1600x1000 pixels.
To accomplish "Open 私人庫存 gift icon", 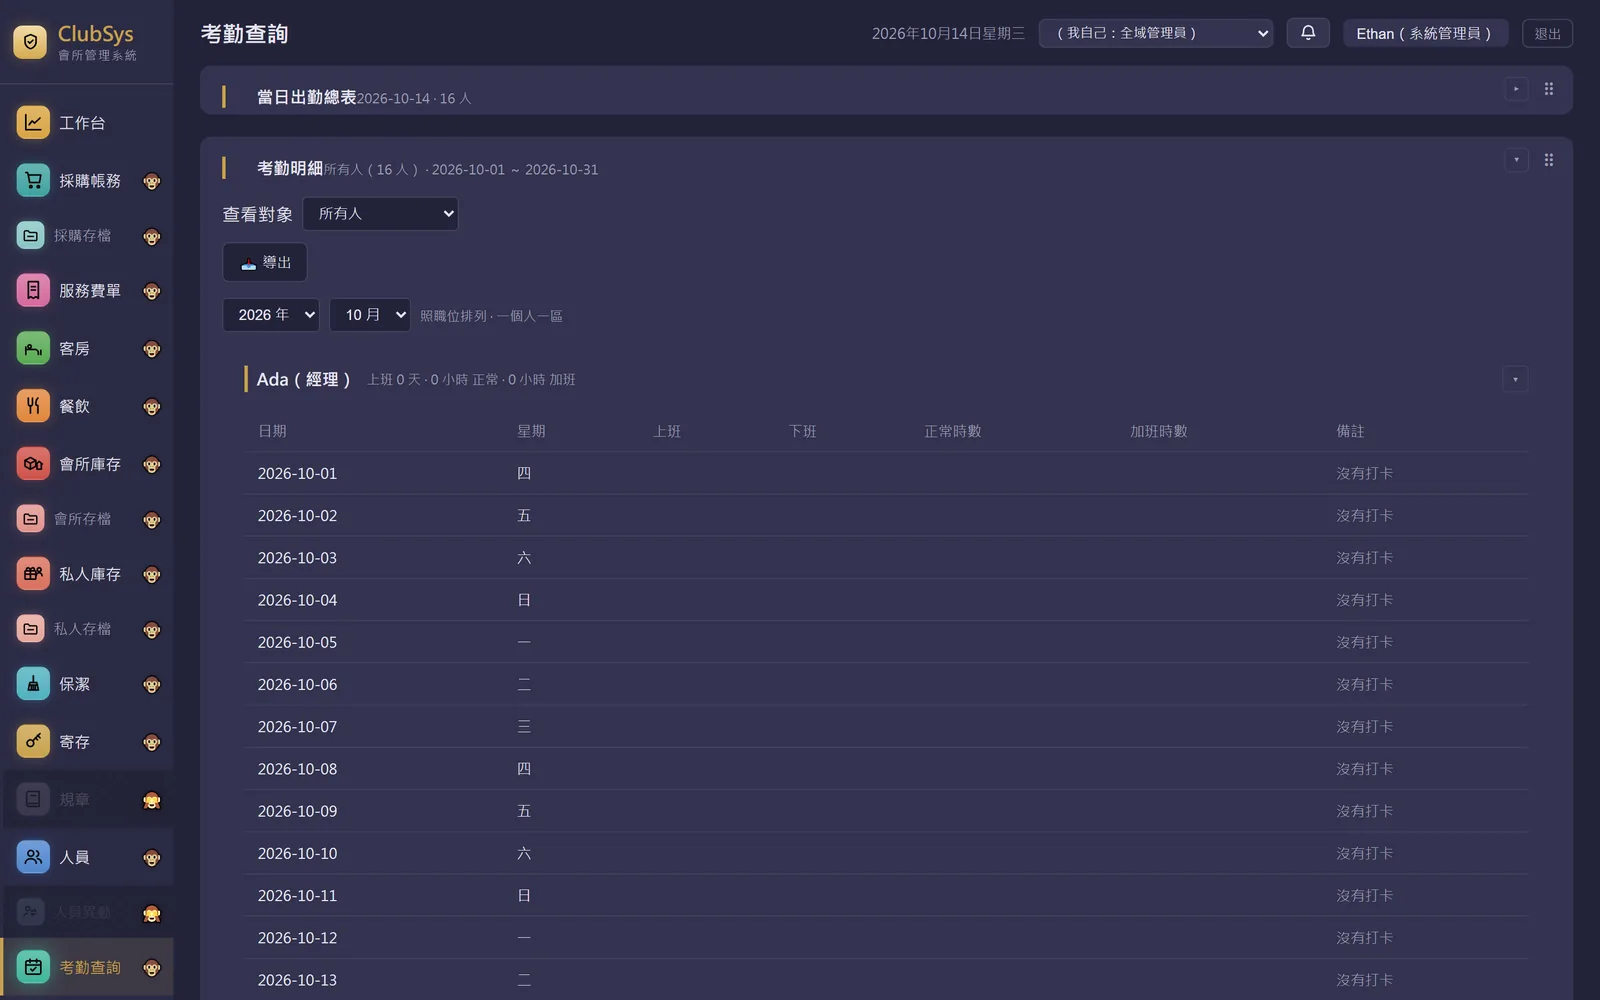I will pyautogui.click(x=33, y=574).
